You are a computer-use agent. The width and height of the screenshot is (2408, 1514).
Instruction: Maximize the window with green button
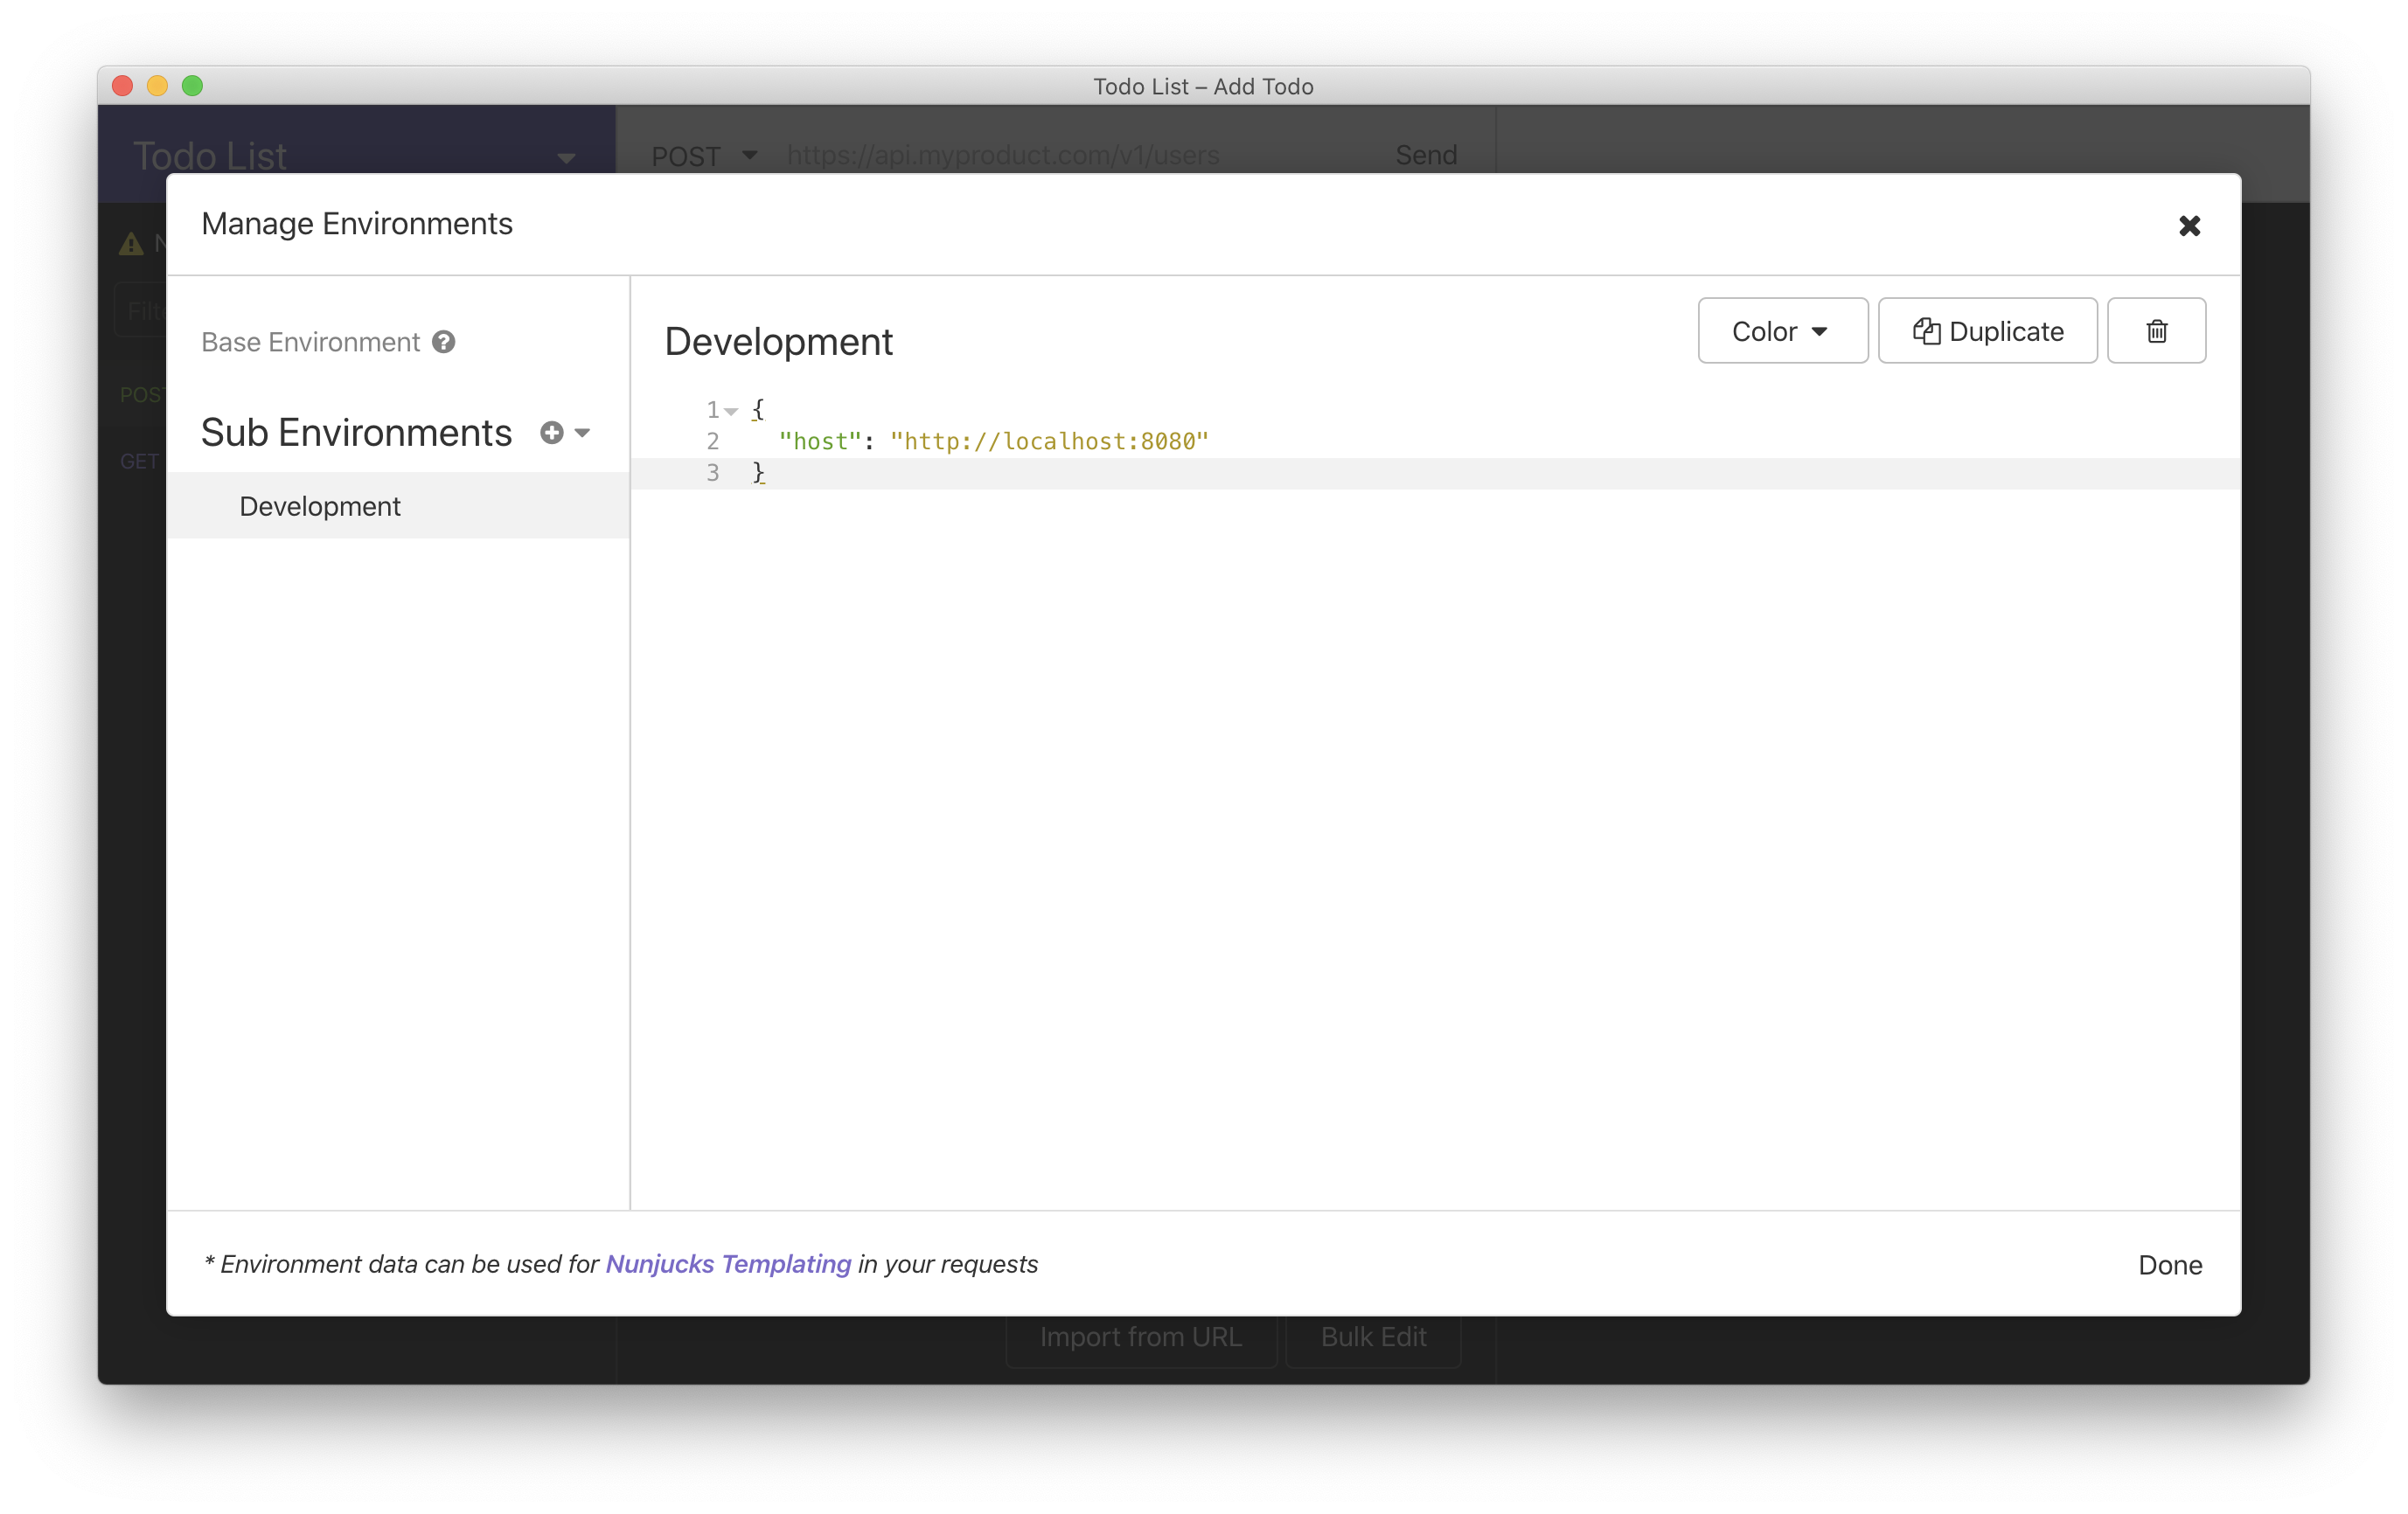pos(192,86)
